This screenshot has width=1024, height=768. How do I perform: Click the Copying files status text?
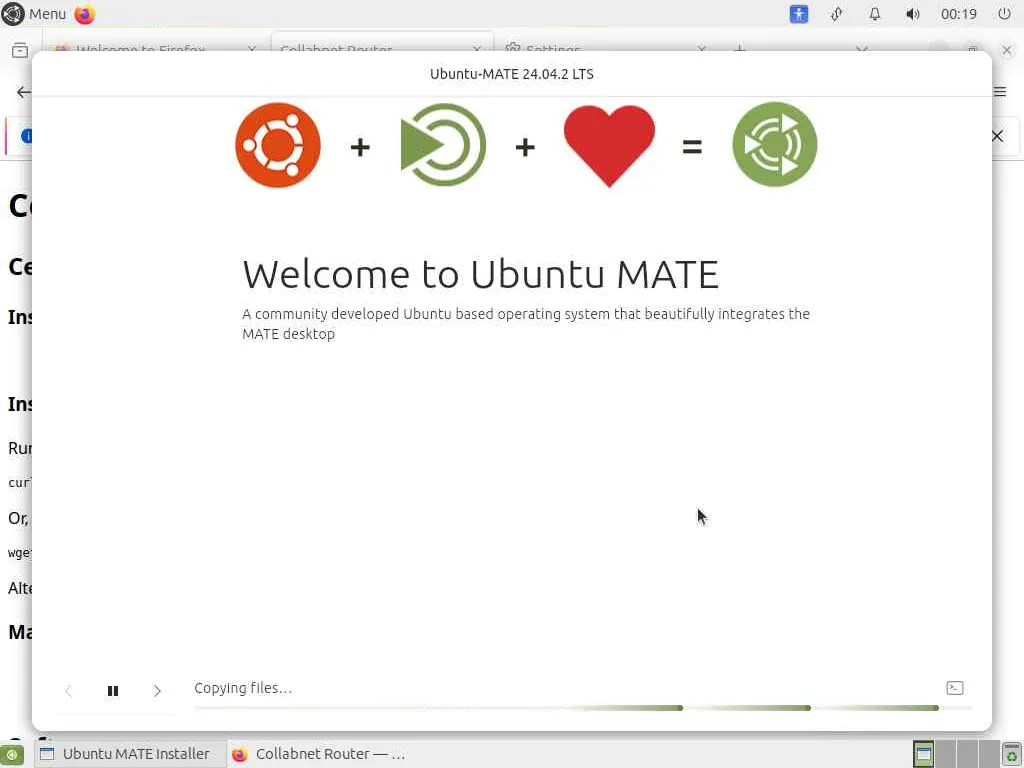click(243, 688)
